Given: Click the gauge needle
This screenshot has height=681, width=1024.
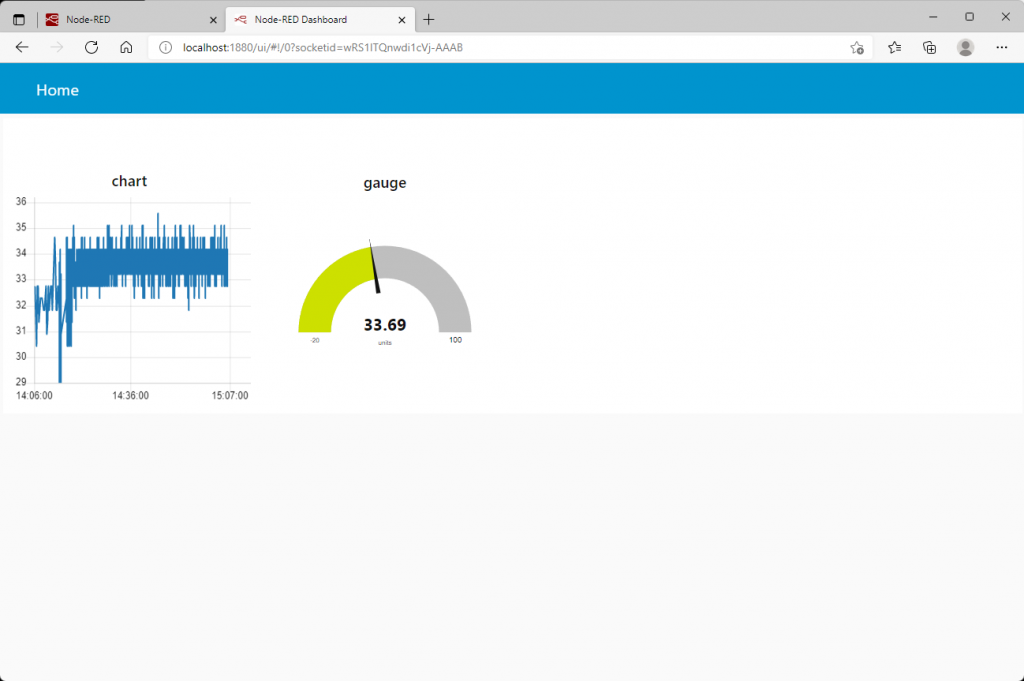Looking at the screenshot, I should pyautogui.click(x=374, y=266).
